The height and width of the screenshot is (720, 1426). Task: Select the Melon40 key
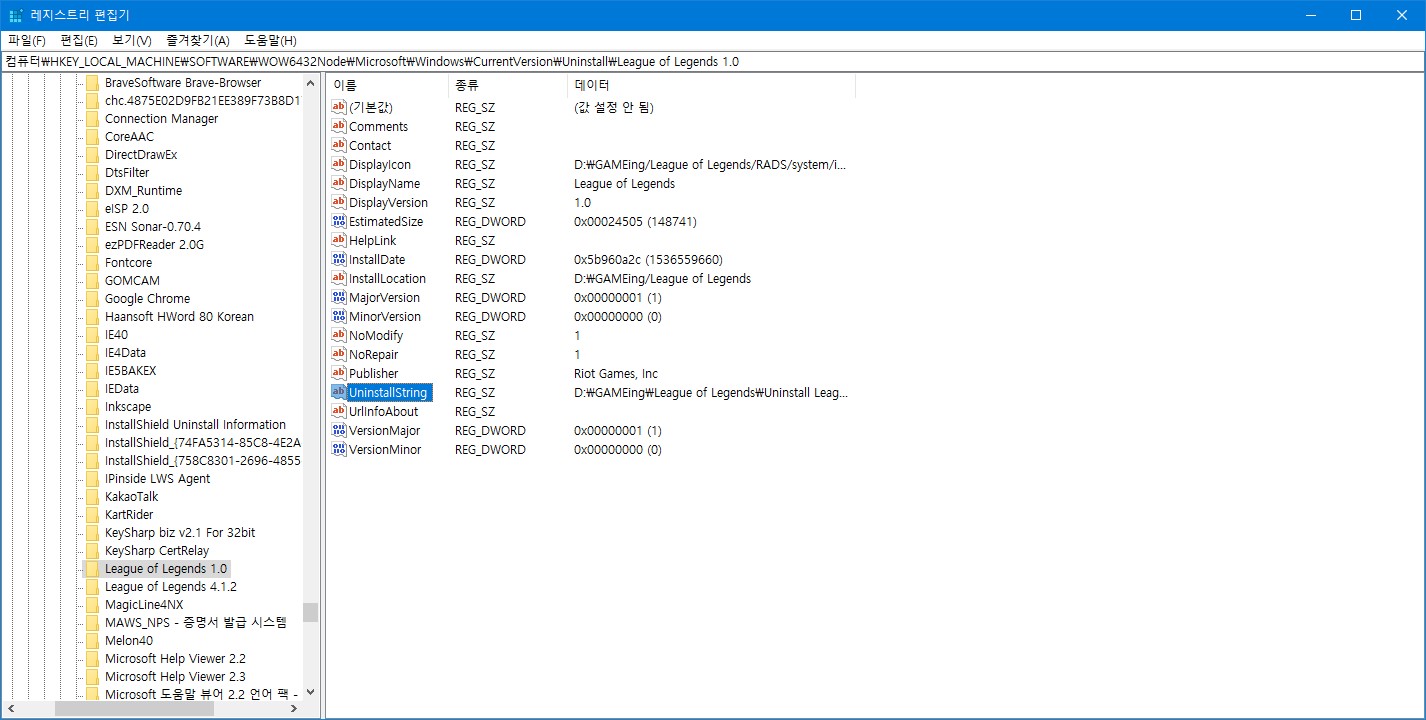point(129,640)
